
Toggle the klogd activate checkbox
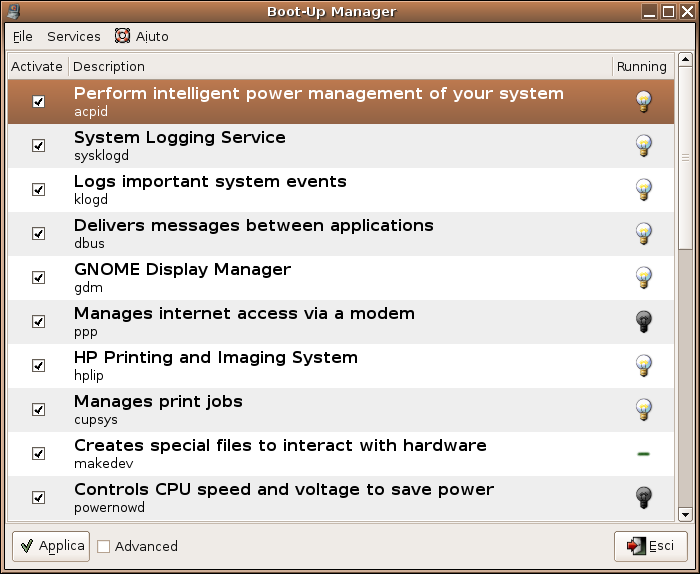click(x=38, y=190)
